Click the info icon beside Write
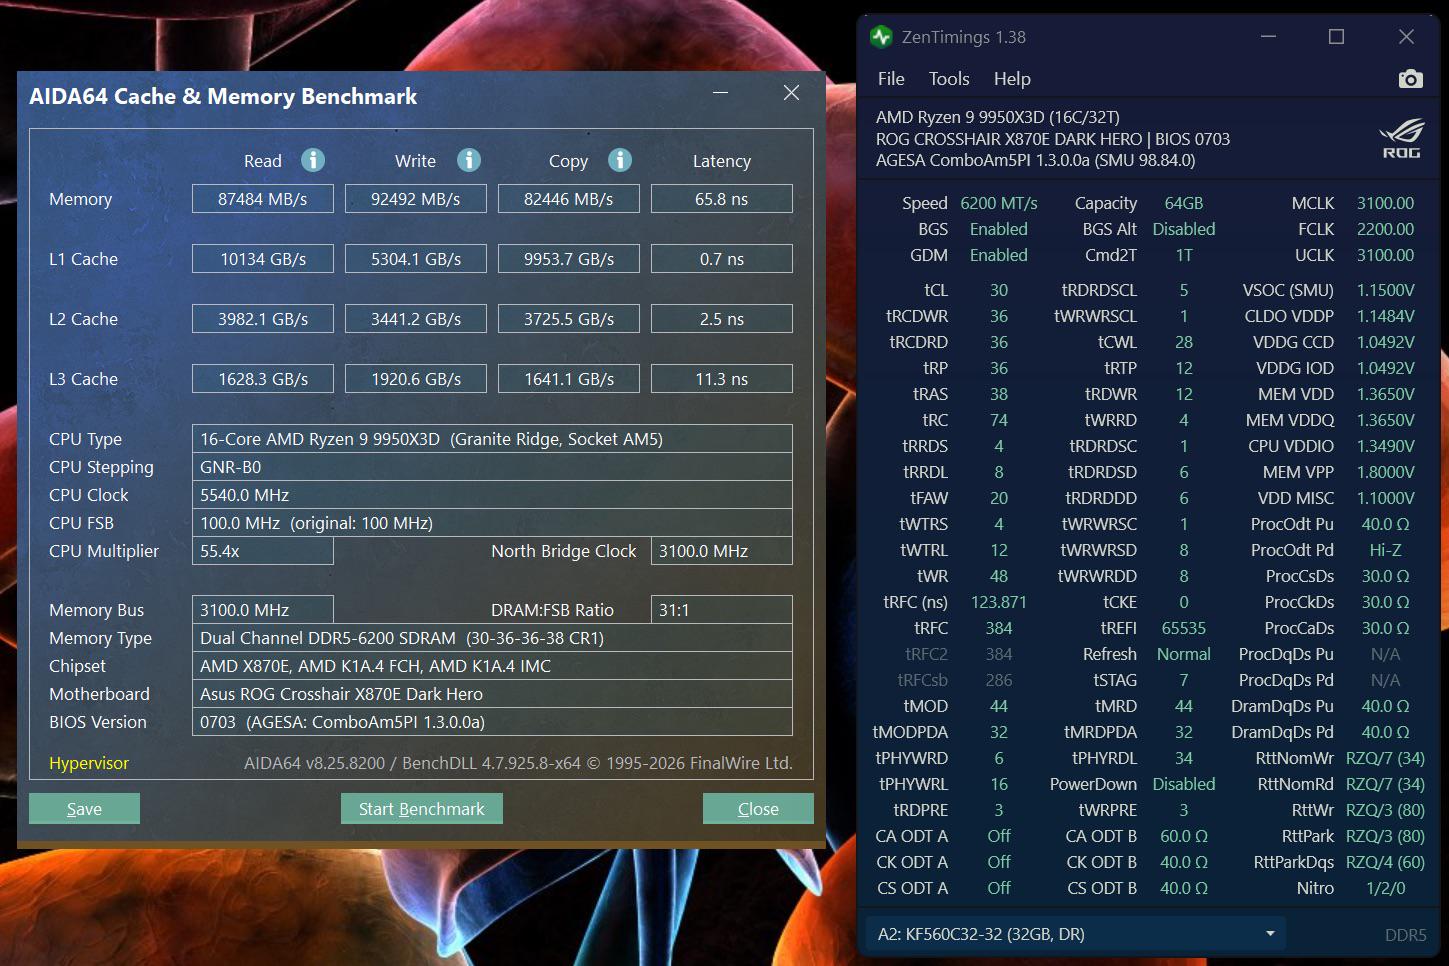This screenshot has width=1449, height=966. click(468, 160)
